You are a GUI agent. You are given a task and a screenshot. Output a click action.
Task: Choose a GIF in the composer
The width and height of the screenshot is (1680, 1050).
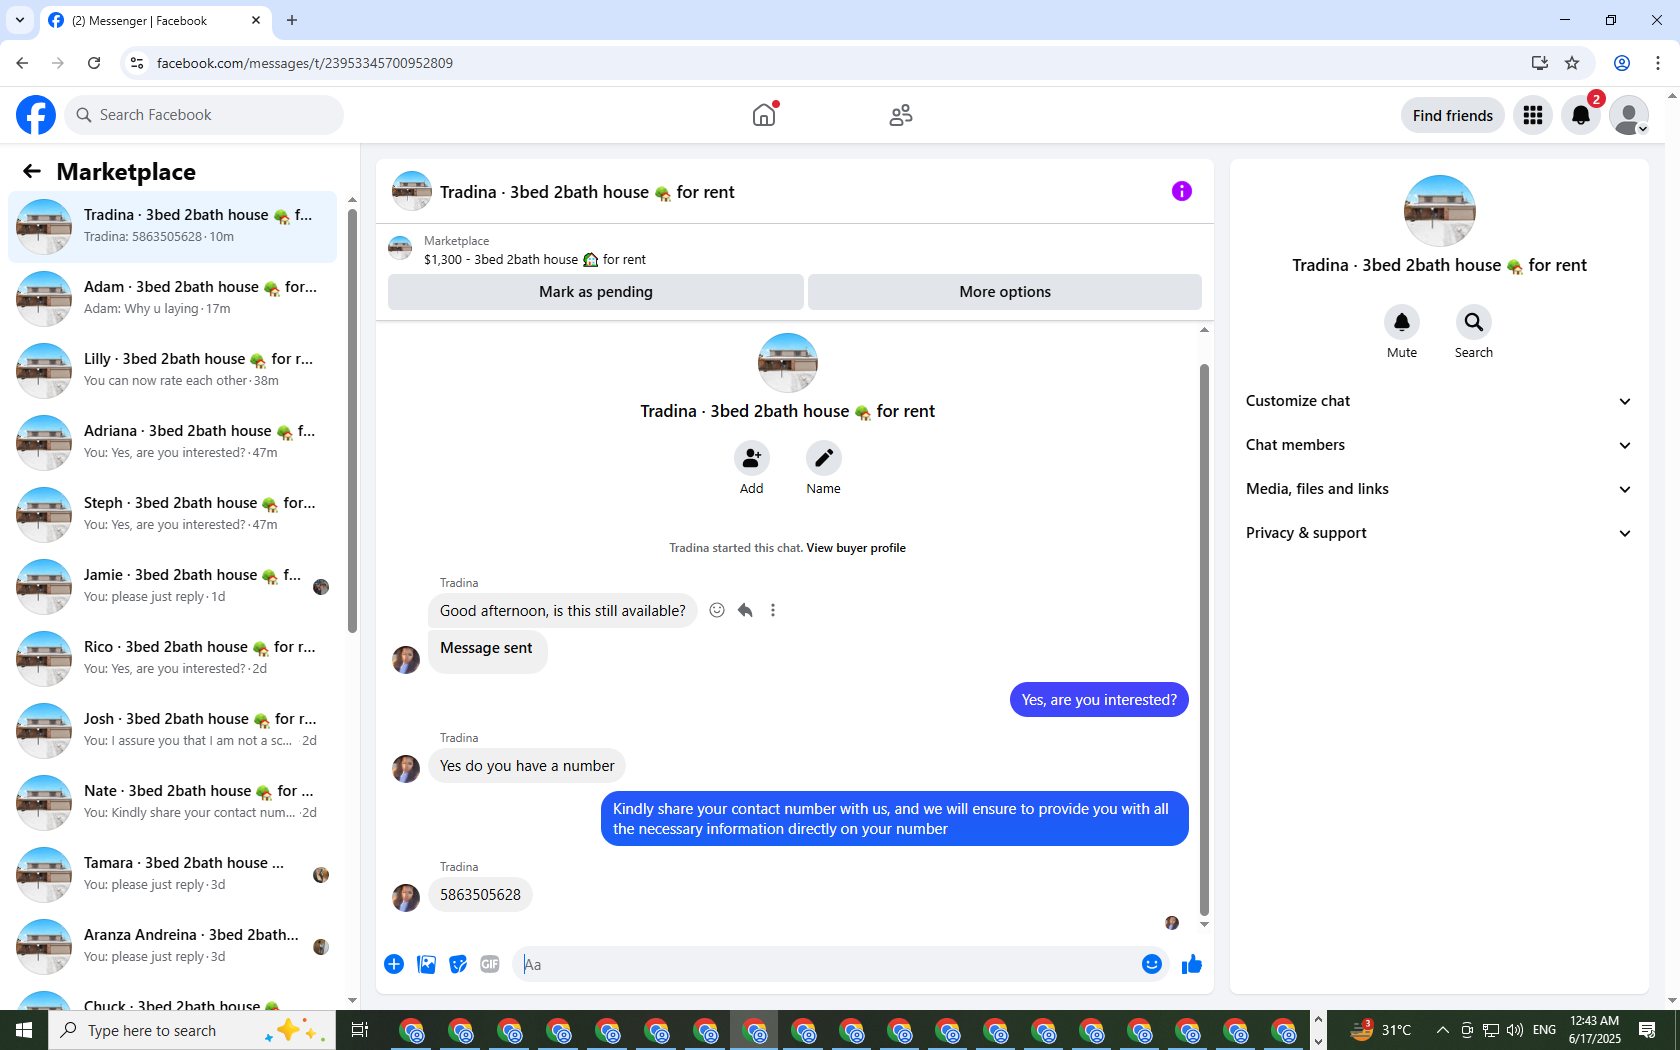[490, 964]
